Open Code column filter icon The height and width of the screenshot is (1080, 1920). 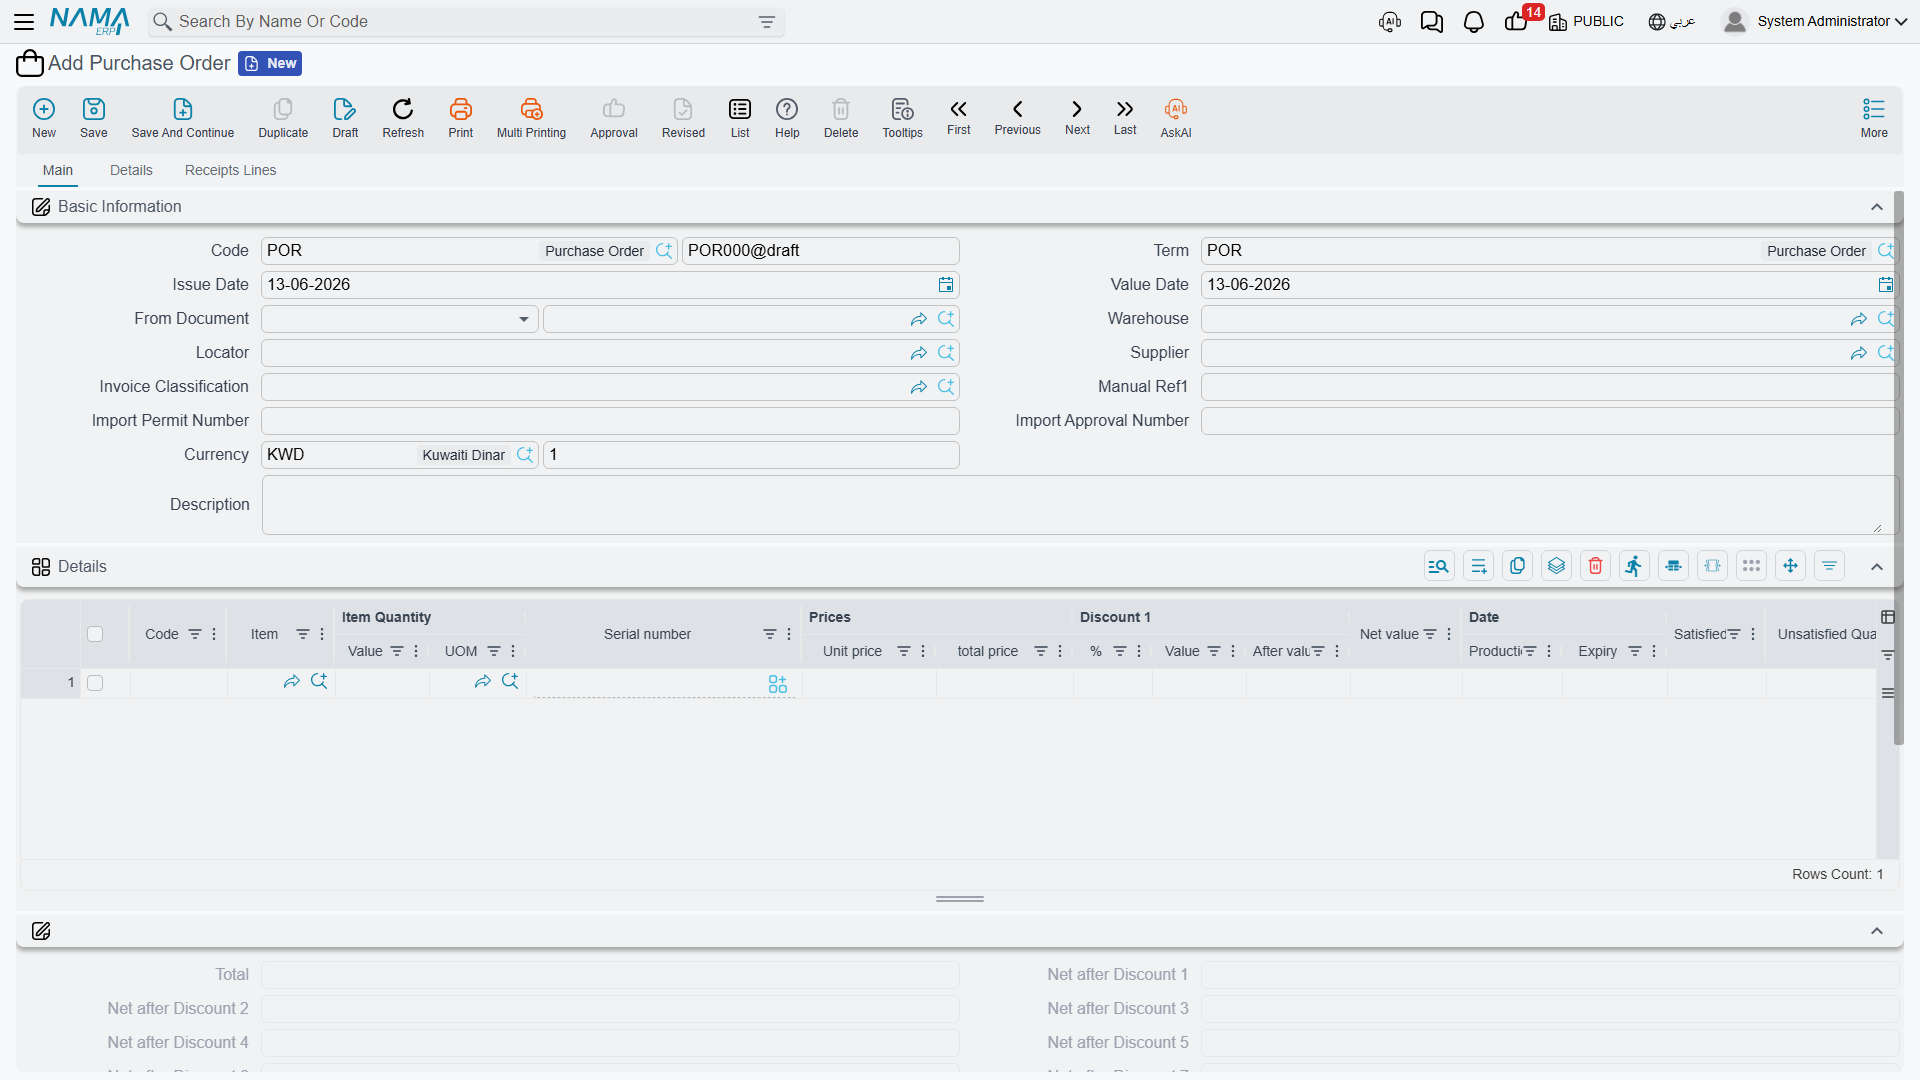pos(195,634)
